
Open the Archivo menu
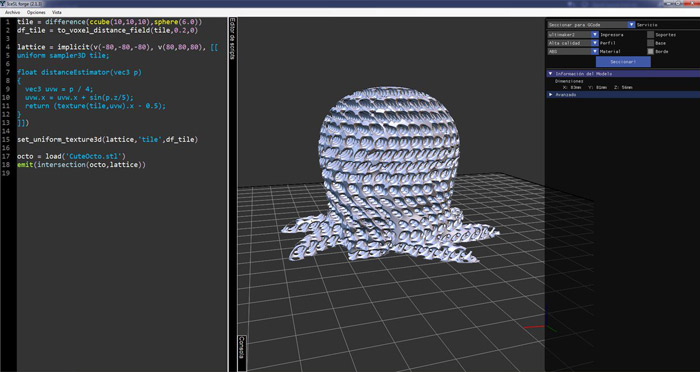click(x=12, y=12)
